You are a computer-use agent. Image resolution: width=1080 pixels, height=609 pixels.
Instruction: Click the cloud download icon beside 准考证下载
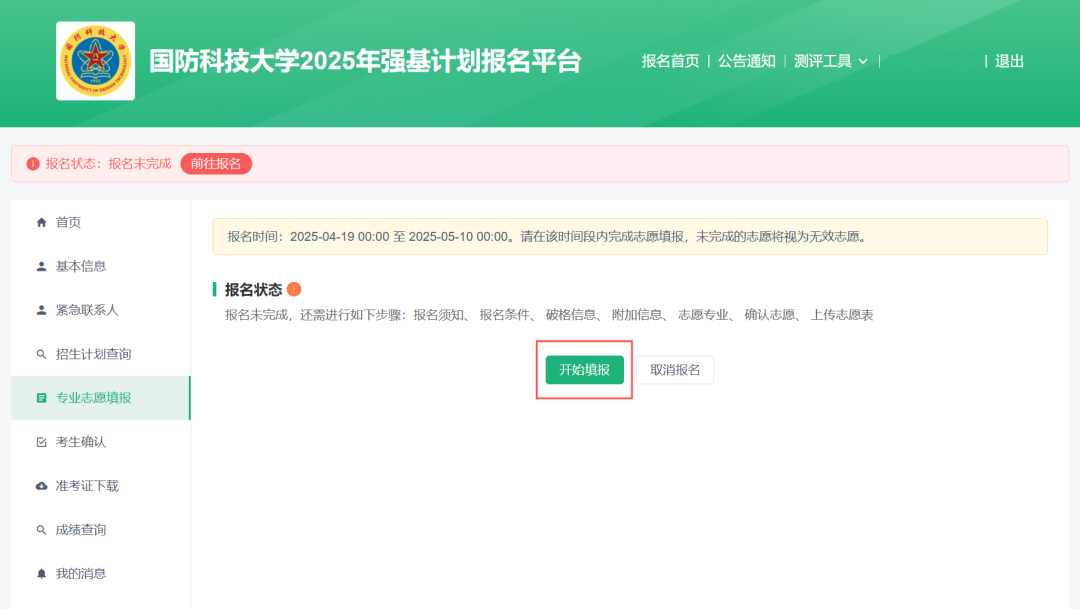(x=41, y=486)
